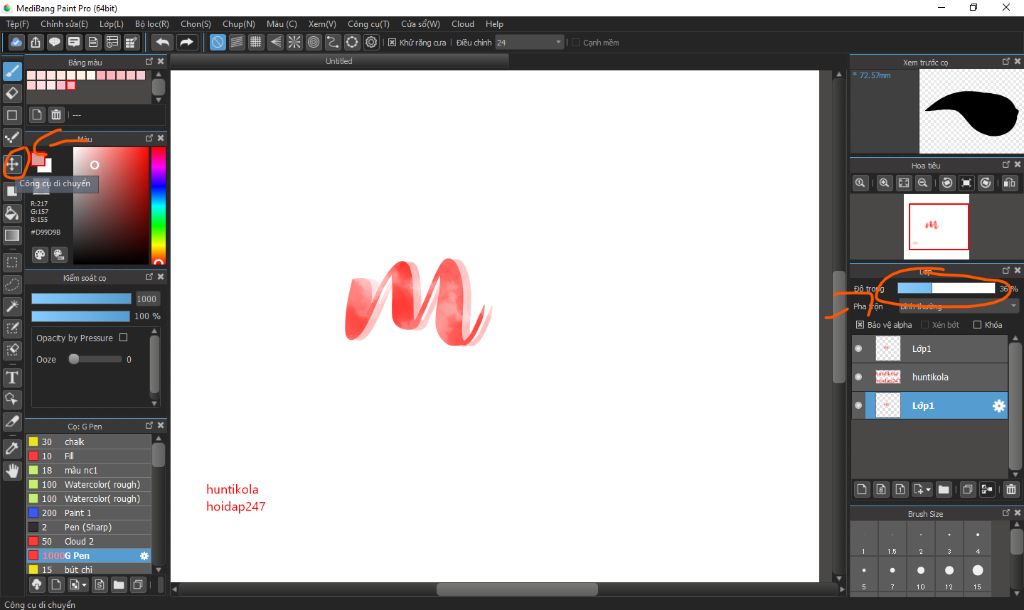Select the Magic Wand tool

(x=12, y=306)
